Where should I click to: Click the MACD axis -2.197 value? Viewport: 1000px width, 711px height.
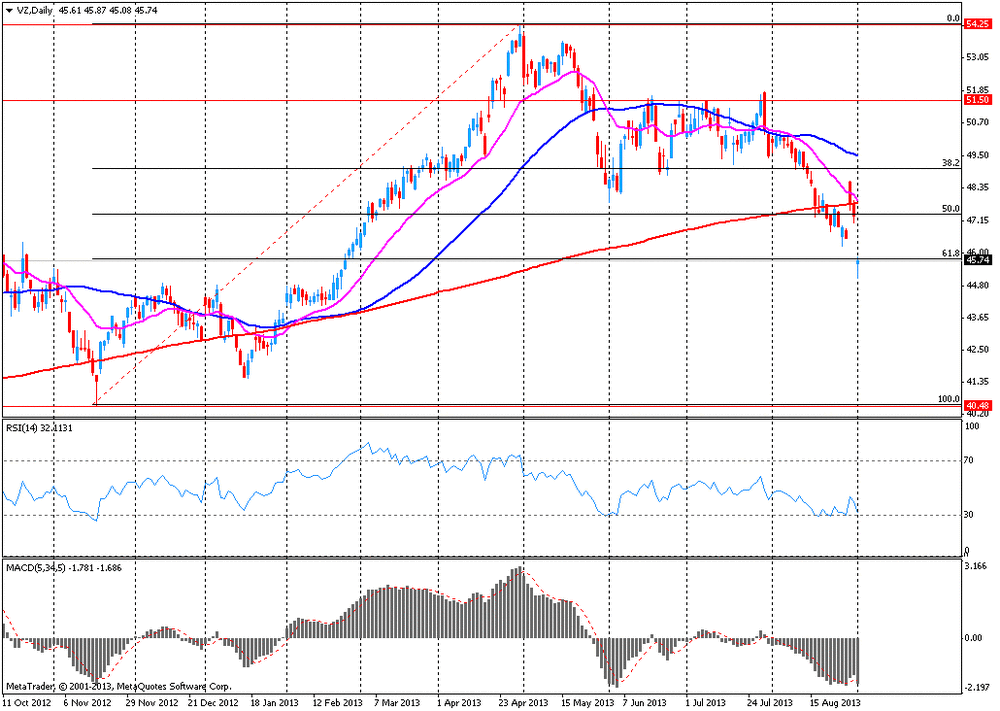click(x=976, y=688)
